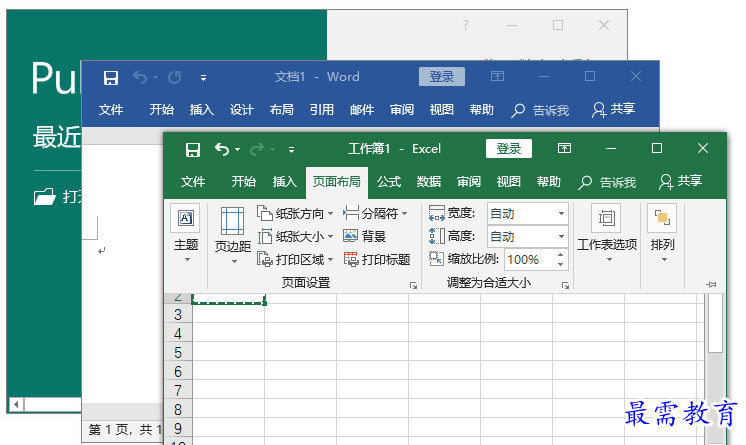Open the 主题 themes gallery
The width and height of the screenshot is (746, 445).
[x=186, y=233]
